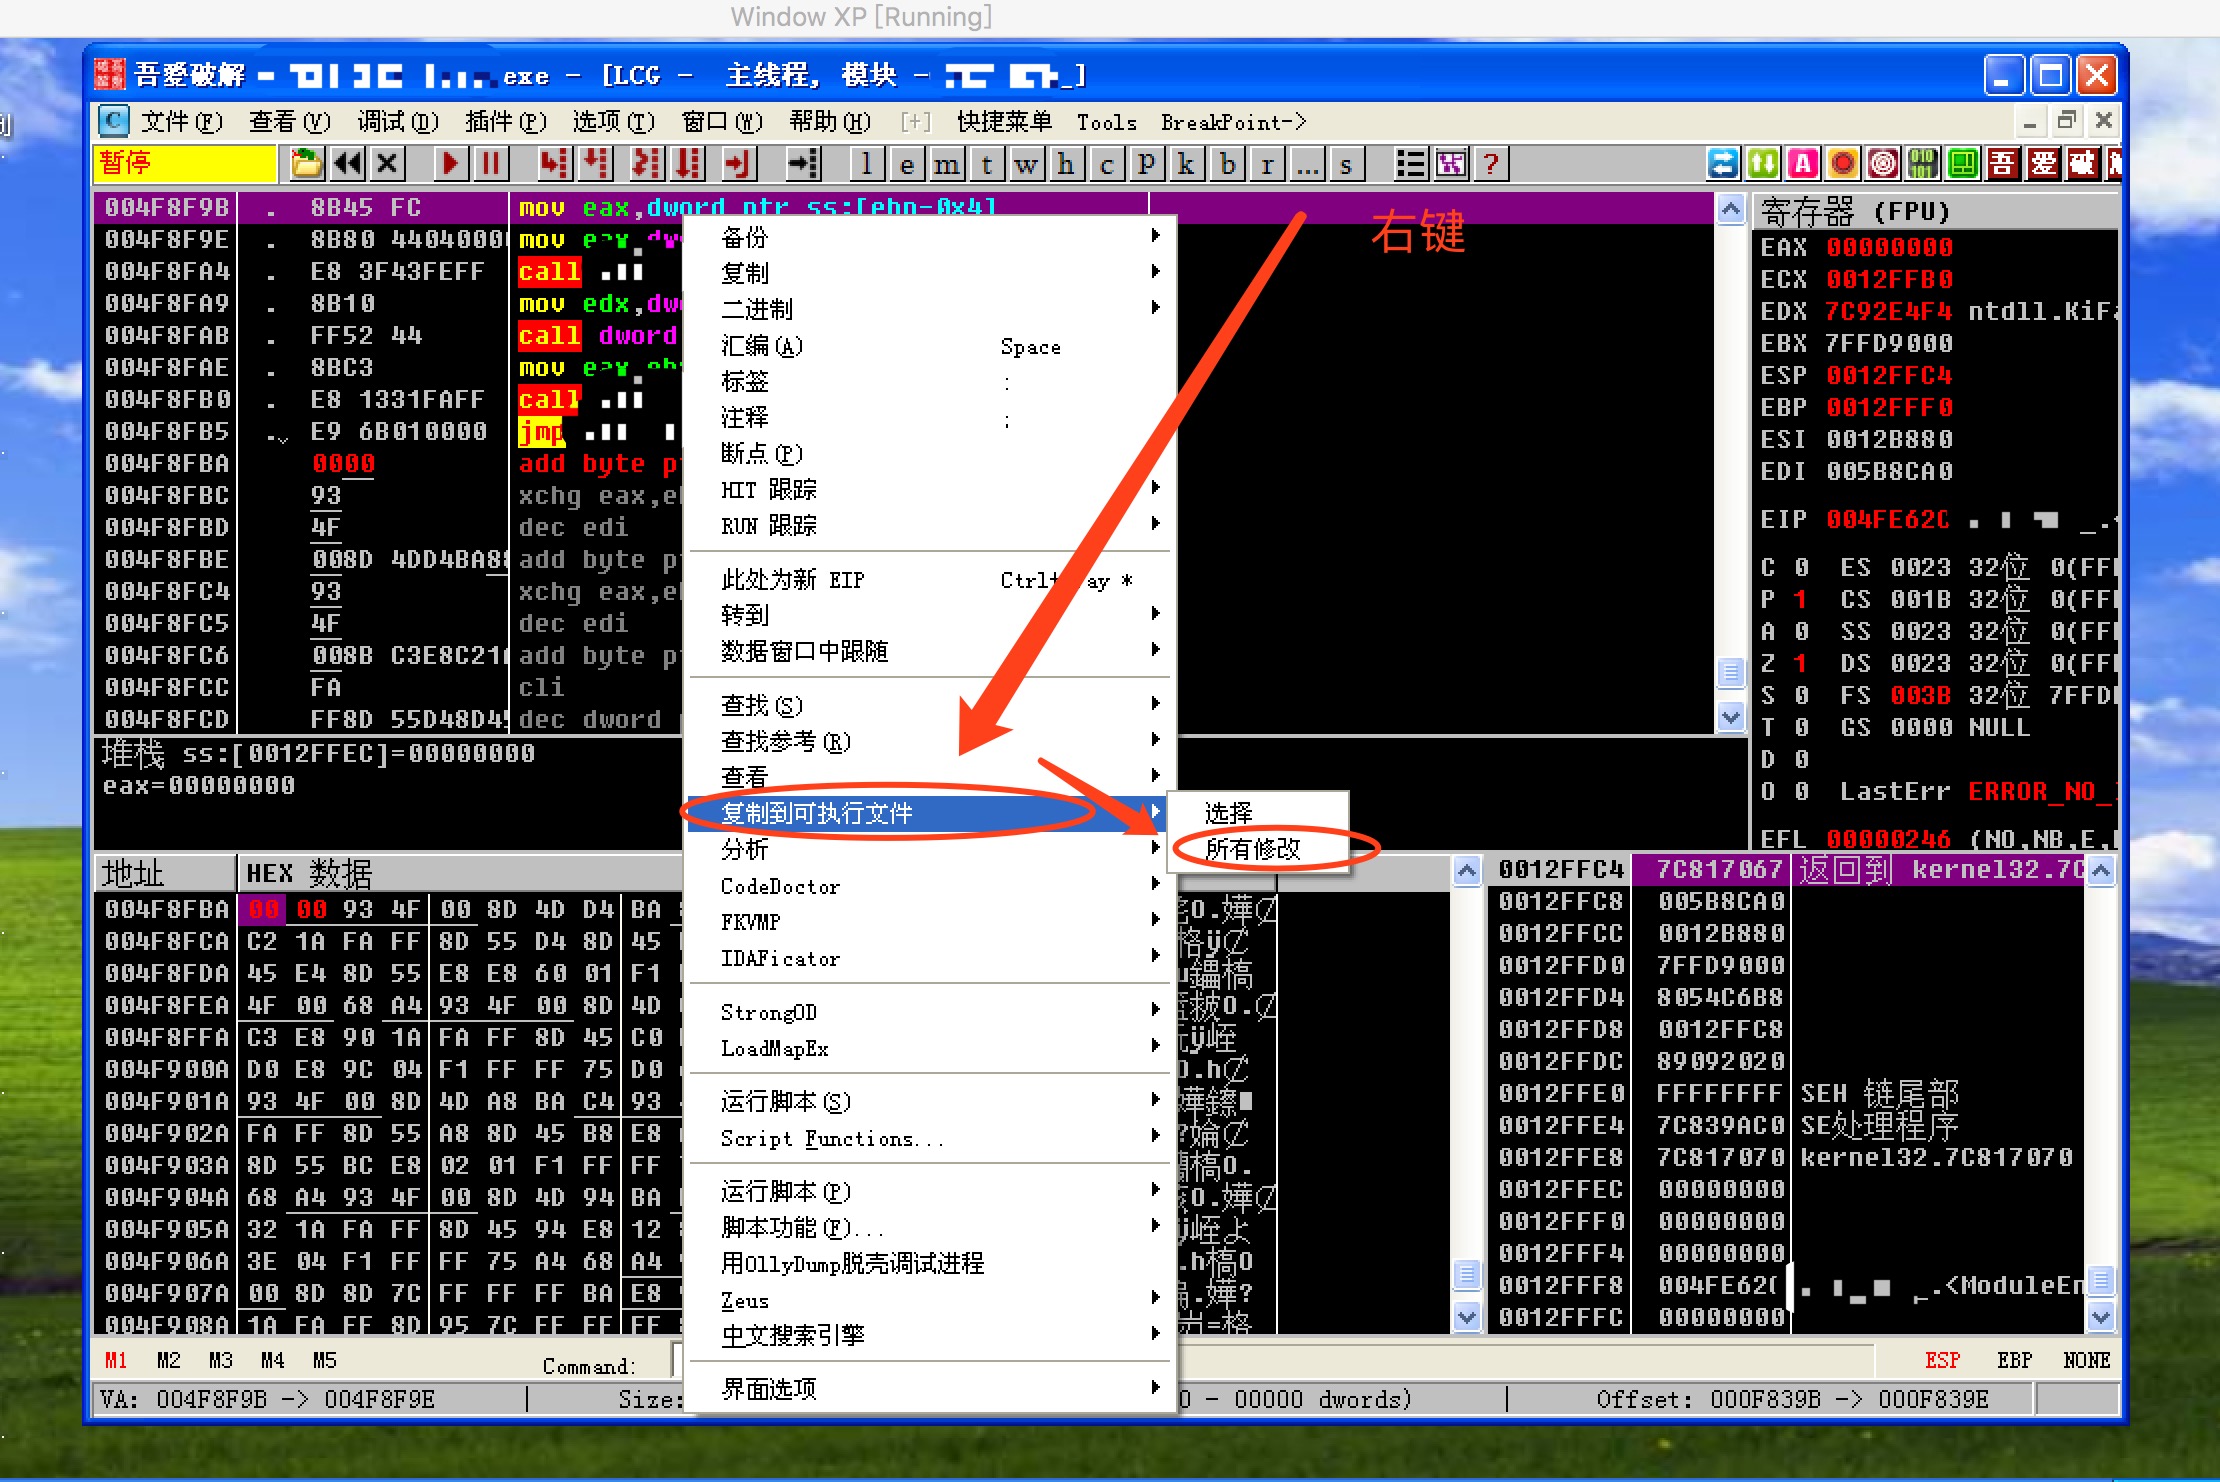
Task: Expand 备份 context submenu
Action: (x=930, y=237)
